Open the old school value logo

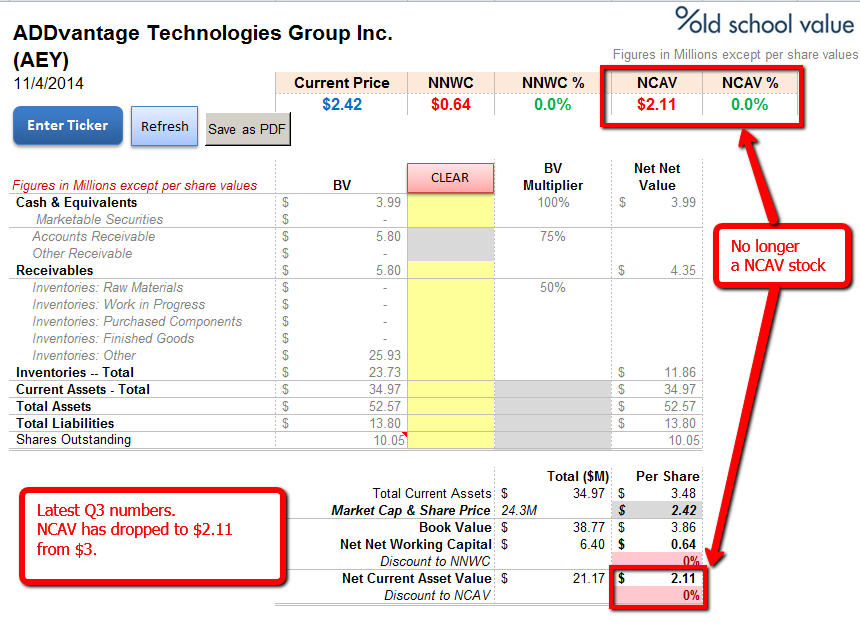point(765,21)
